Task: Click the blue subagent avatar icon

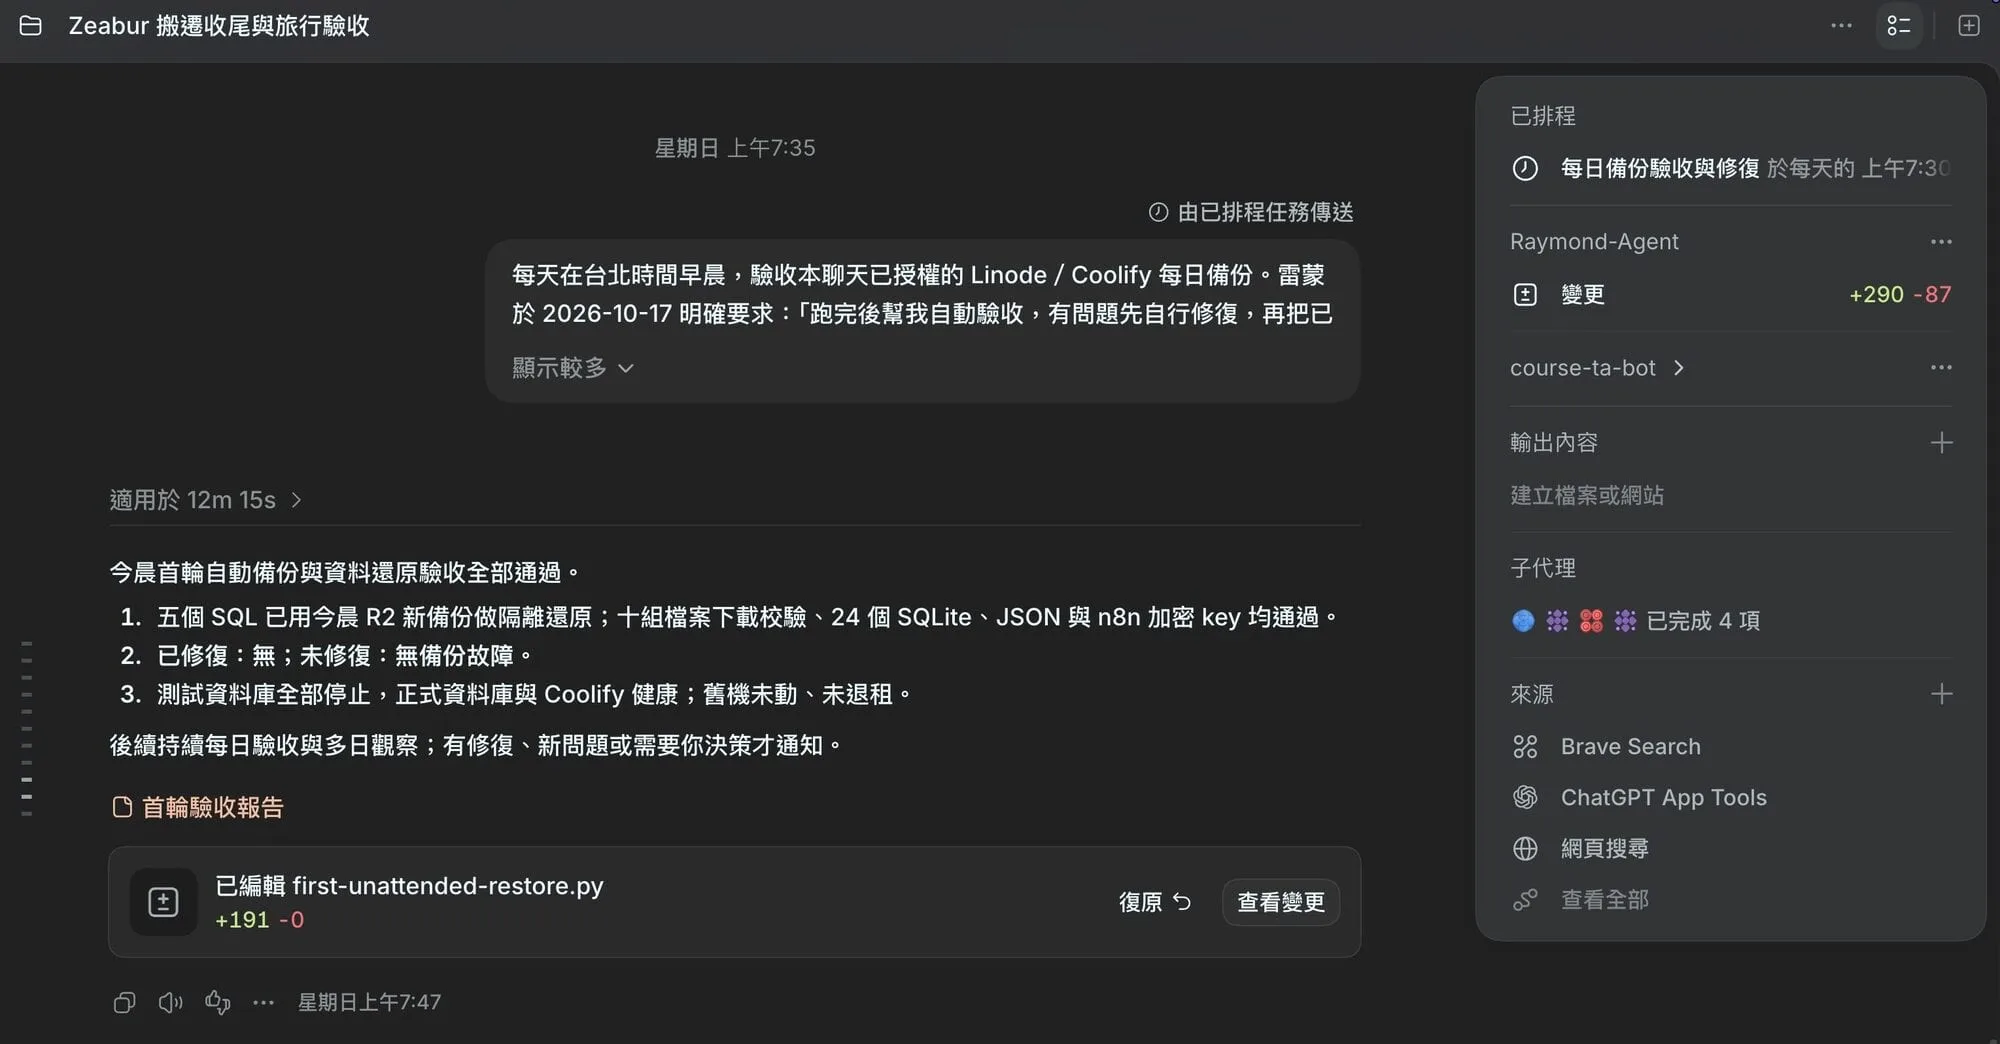Action: (1523, 621)
